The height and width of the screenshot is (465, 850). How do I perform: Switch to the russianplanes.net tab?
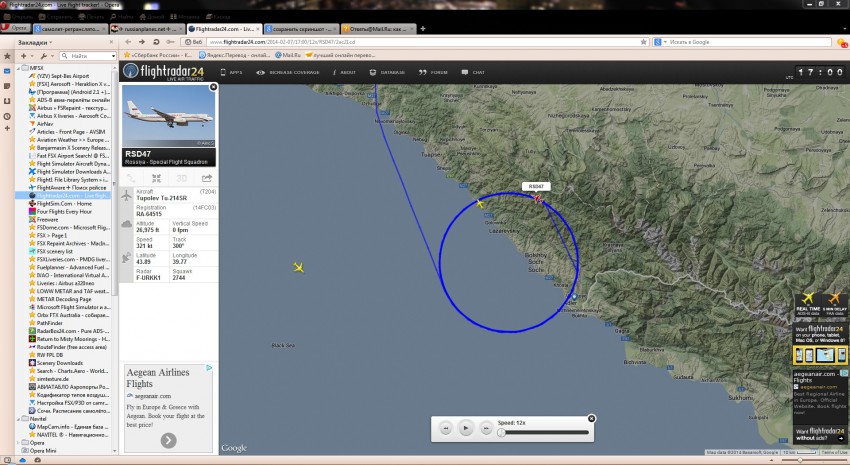point(147,29)
